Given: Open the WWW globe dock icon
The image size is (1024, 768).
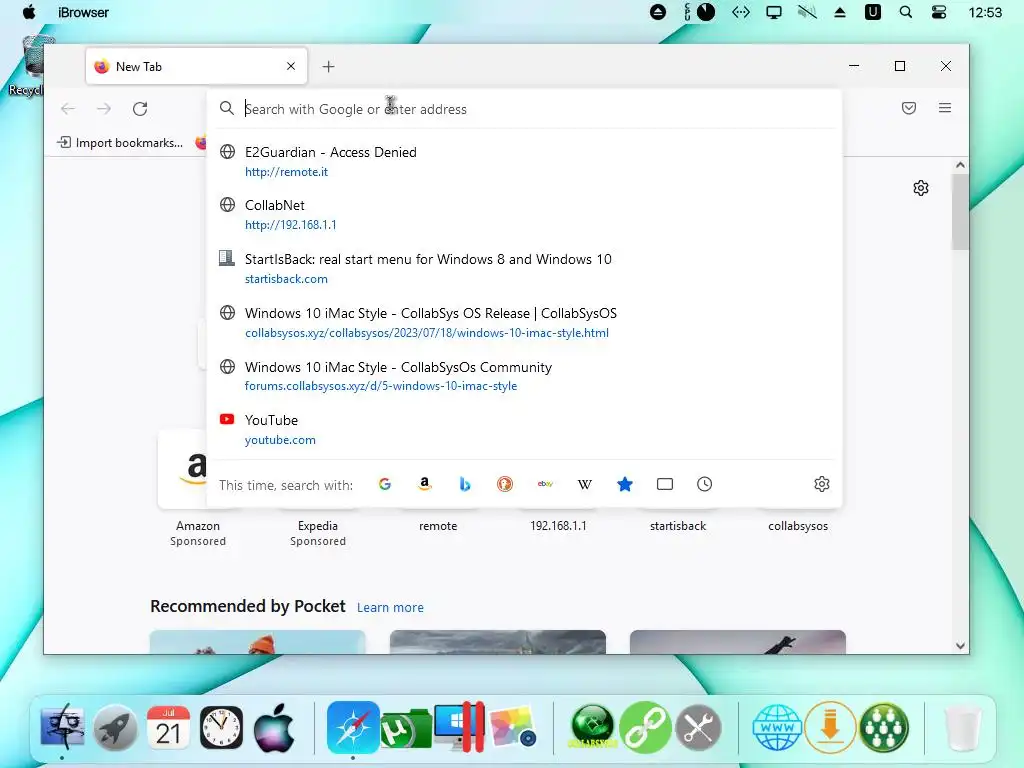Looking at the screenshot, I should pyautogui.click(x=777, y=728).
